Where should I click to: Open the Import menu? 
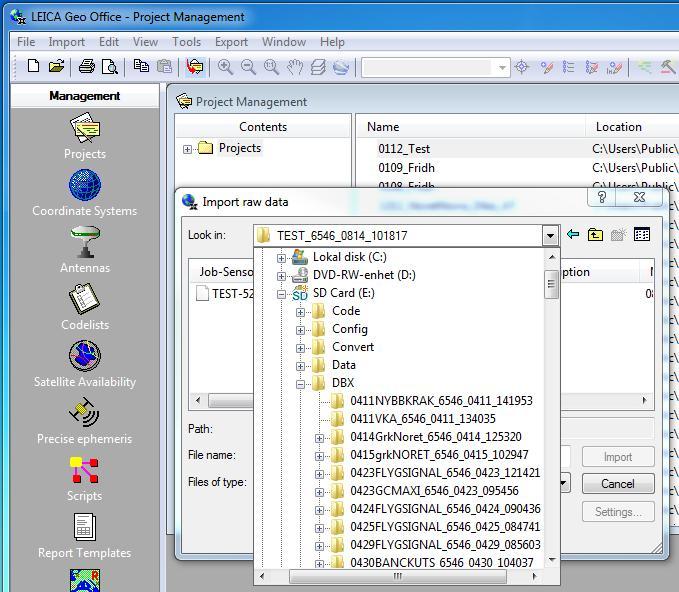pyautogui.click(x=66, y=42)
